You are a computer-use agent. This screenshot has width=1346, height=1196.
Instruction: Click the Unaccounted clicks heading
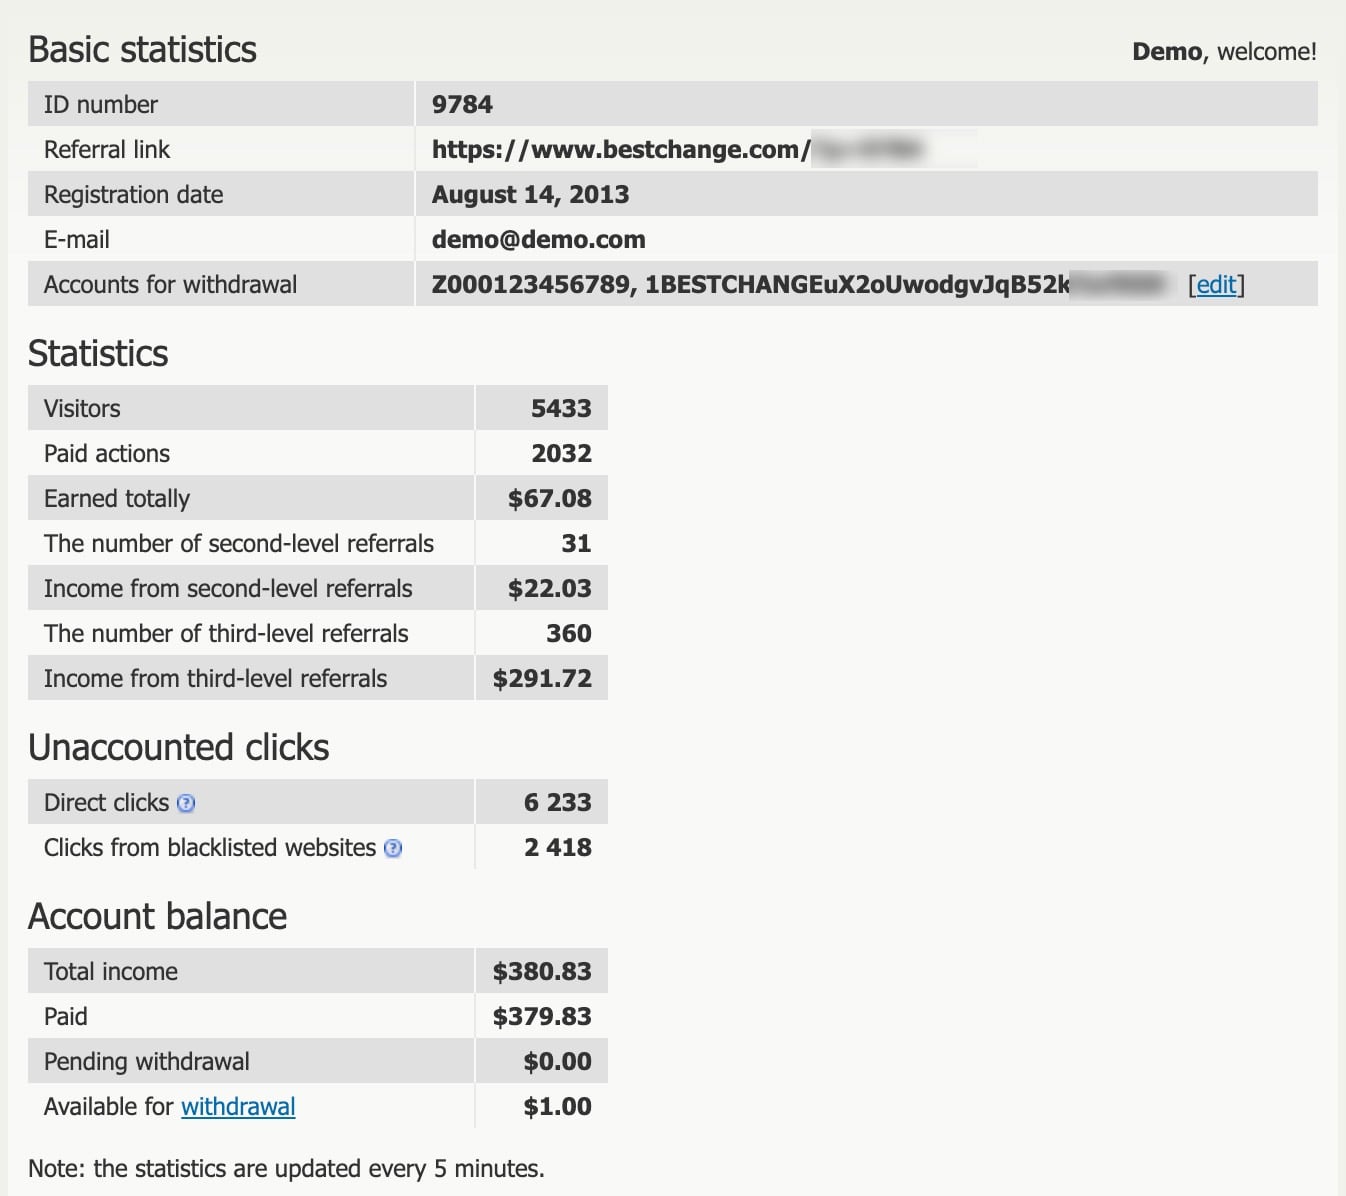(178, 748)
